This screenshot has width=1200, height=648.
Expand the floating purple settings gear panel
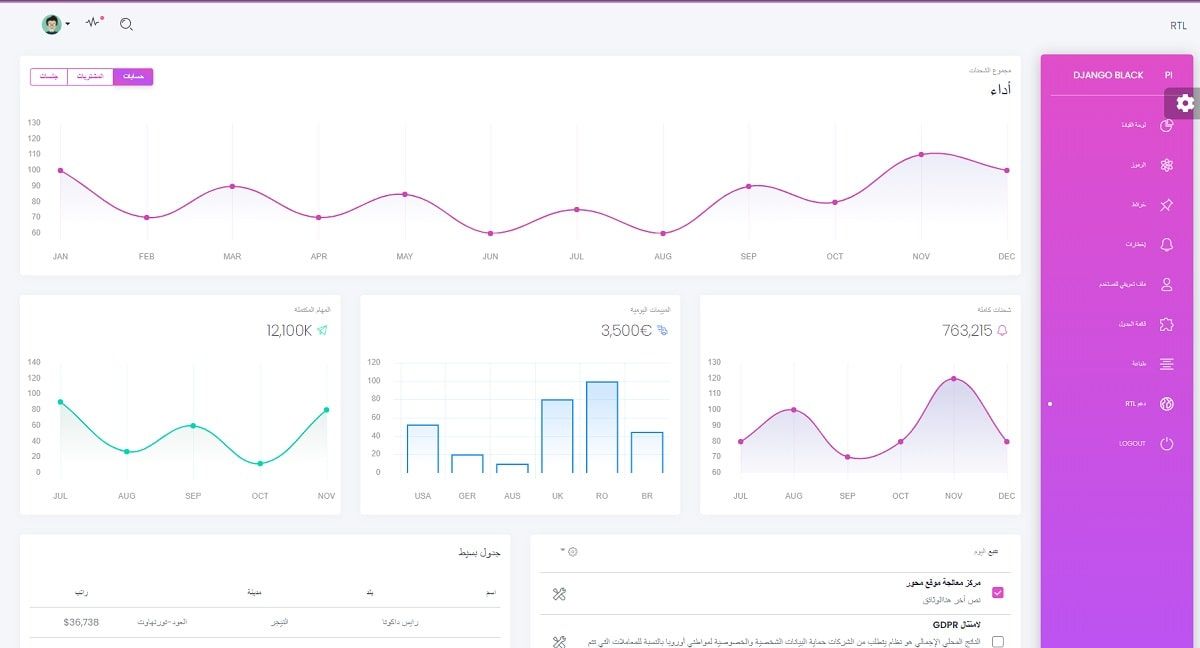(x=1184, y=103)
